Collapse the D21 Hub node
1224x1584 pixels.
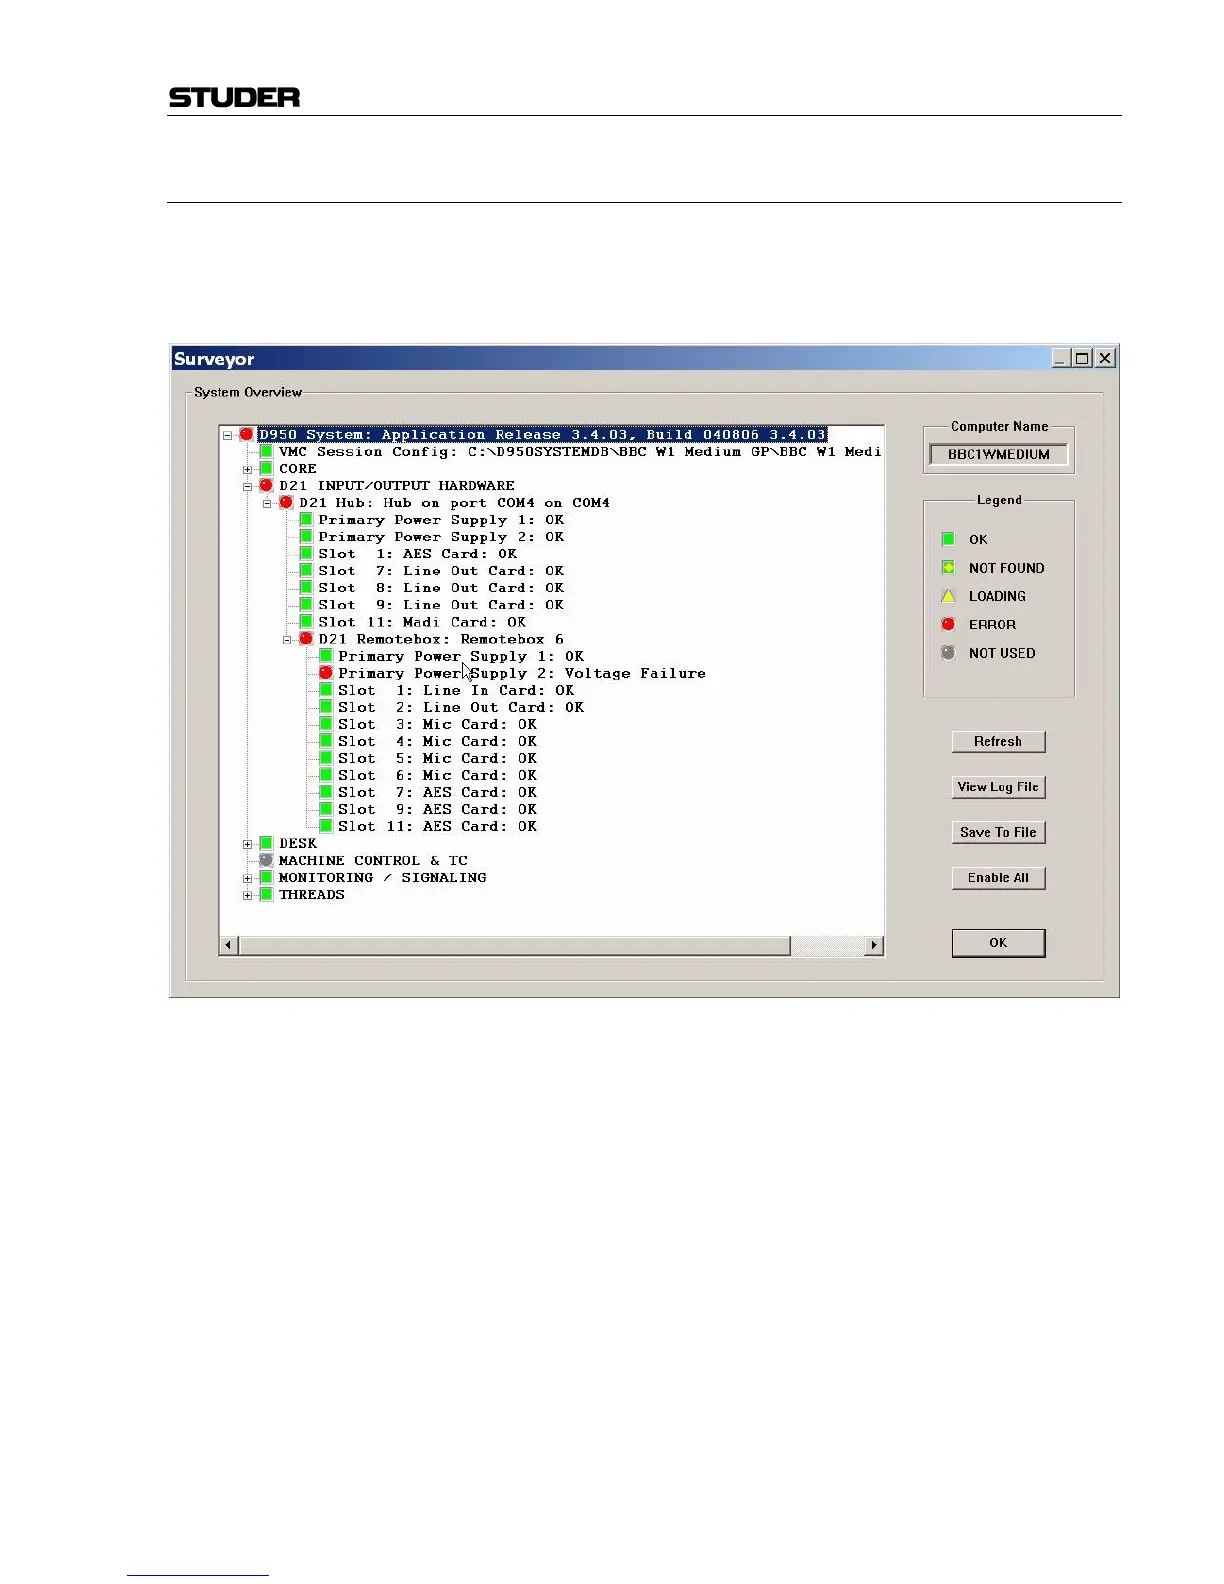click(x=268, y=503)
